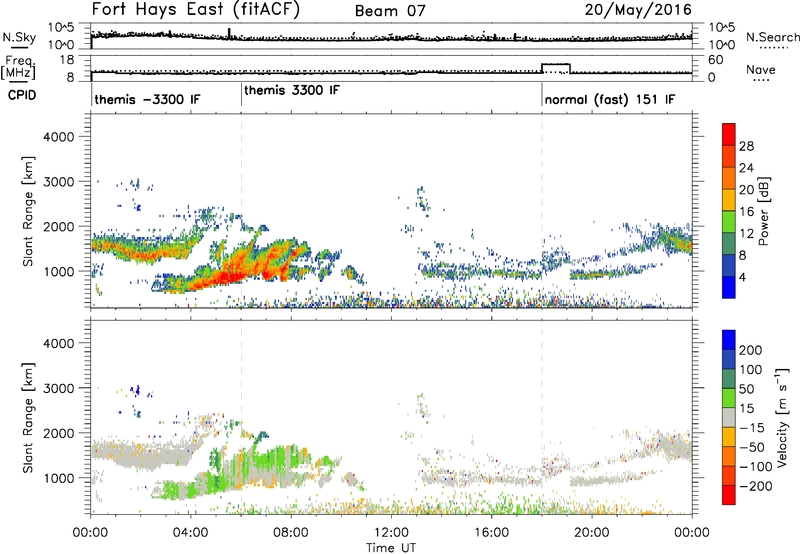Image resolution: width=800 pixels, height=554 pixels.
Task: Click the 'Velocity [m s-1]' colorbar label
Action: (x=782, y=417)
